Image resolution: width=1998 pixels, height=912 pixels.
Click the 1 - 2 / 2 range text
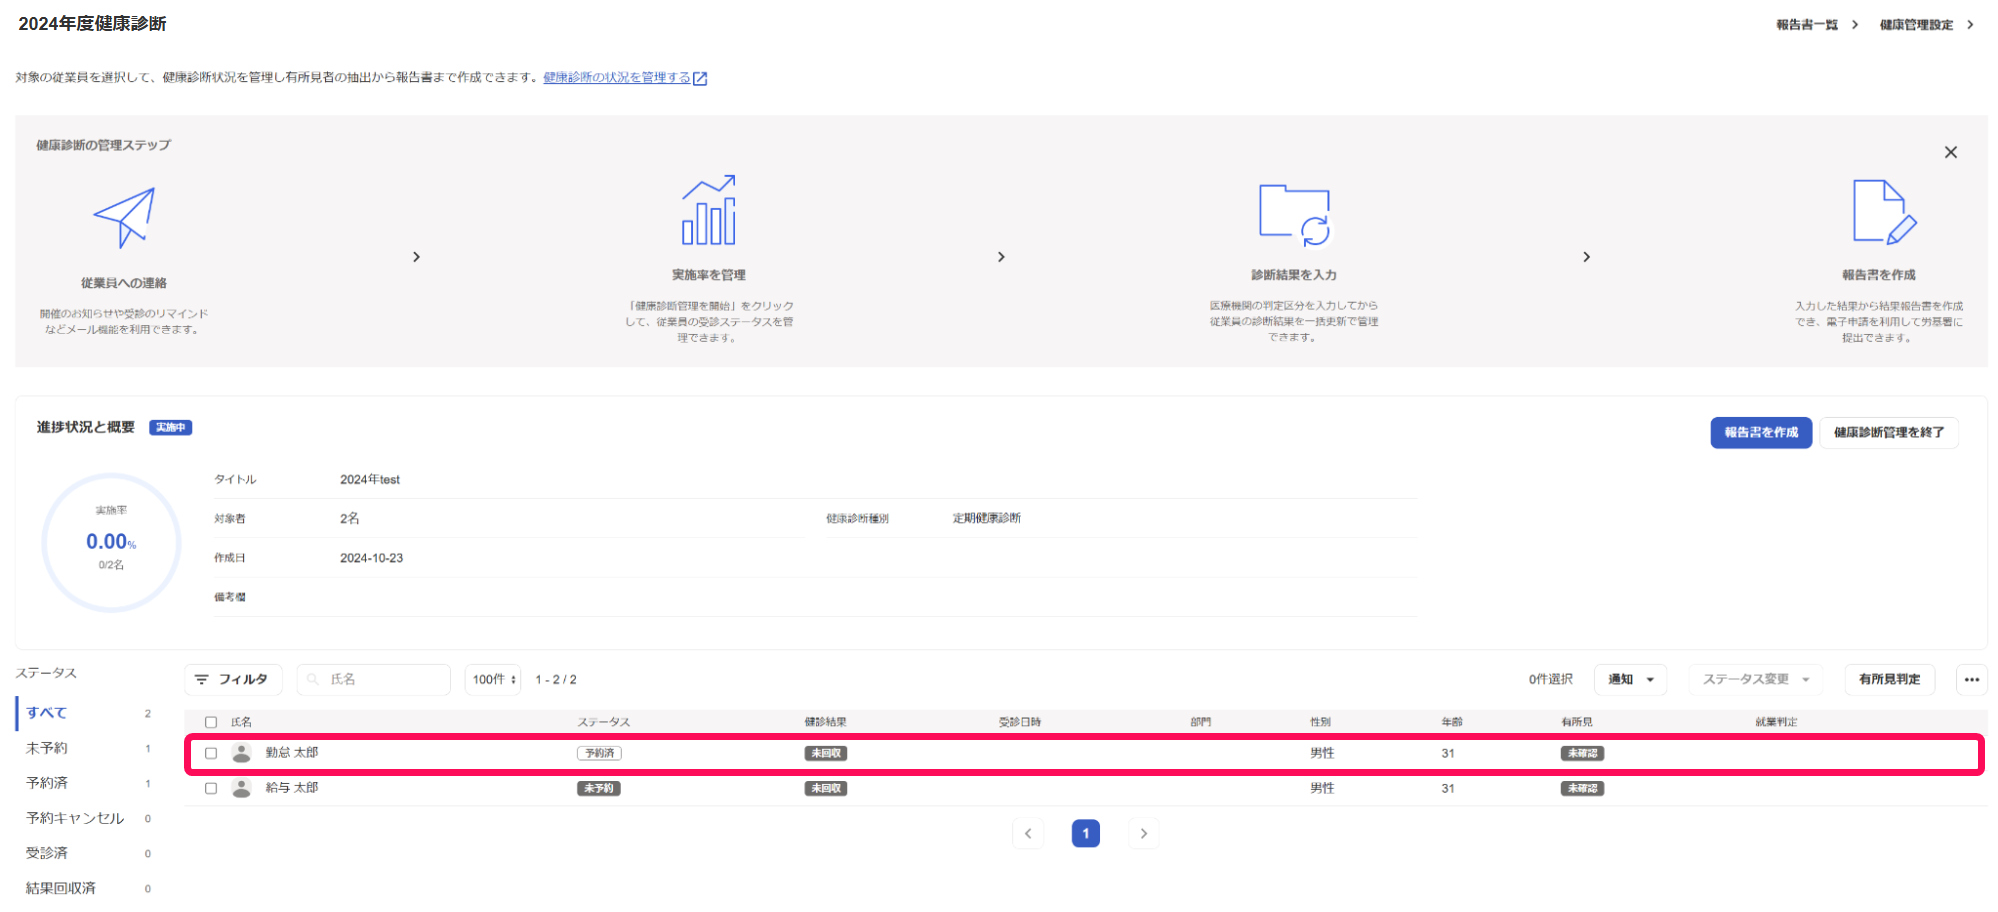[x=556, y=679]
